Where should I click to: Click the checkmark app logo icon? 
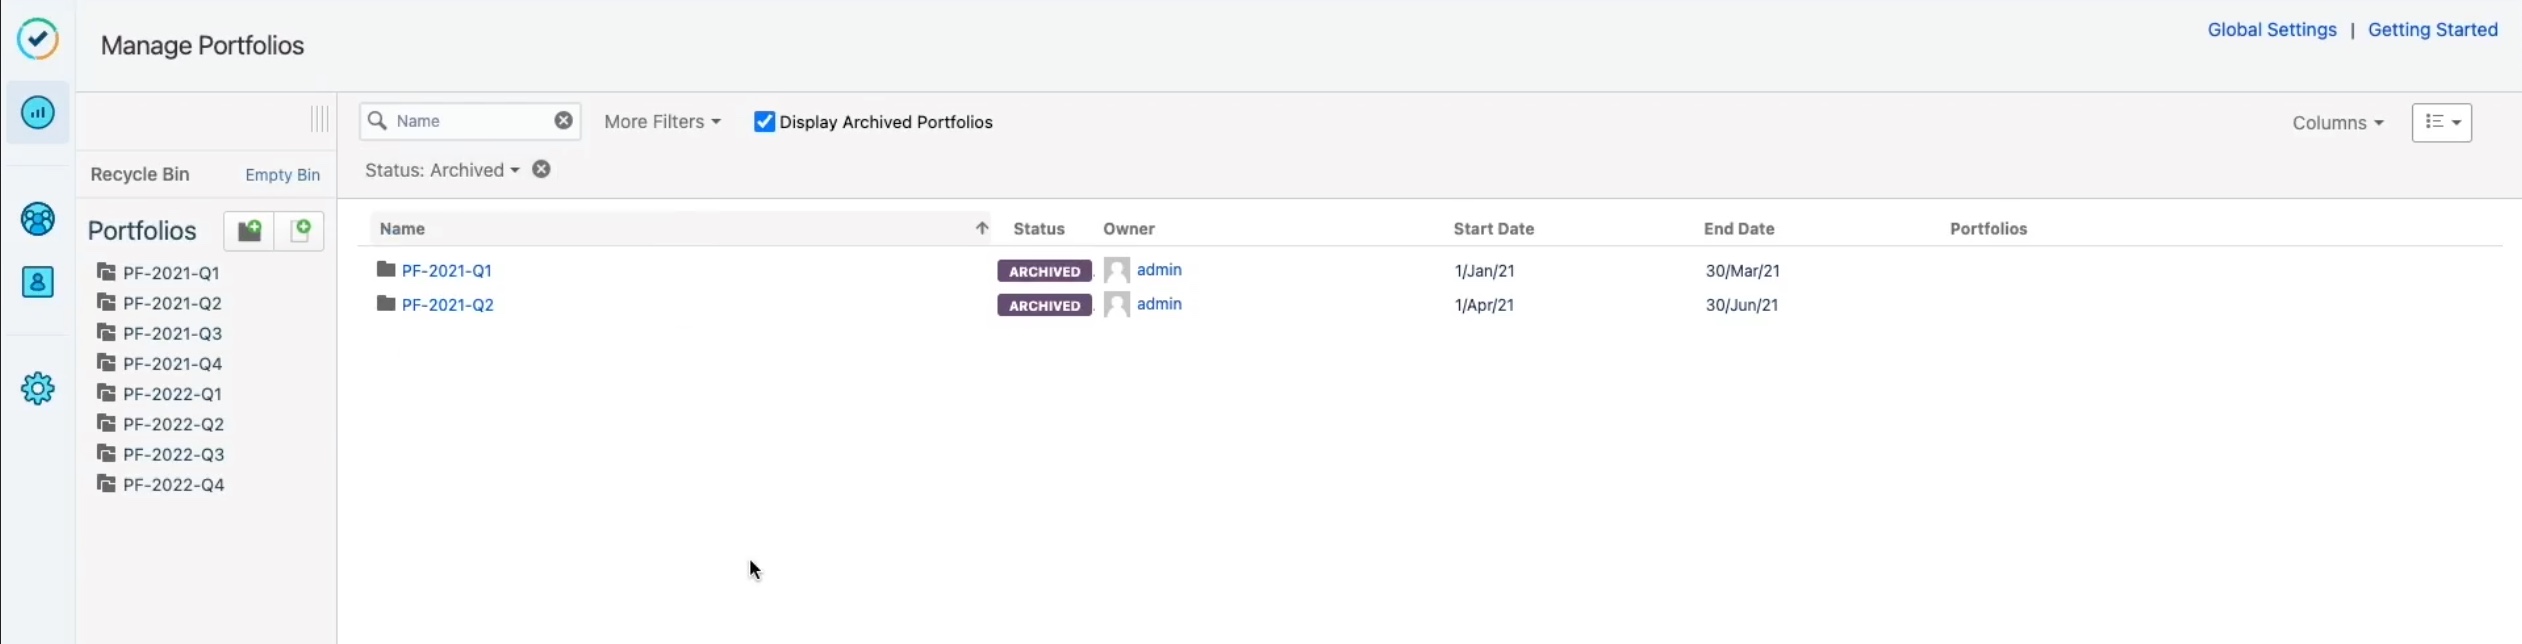pos(38,40)
